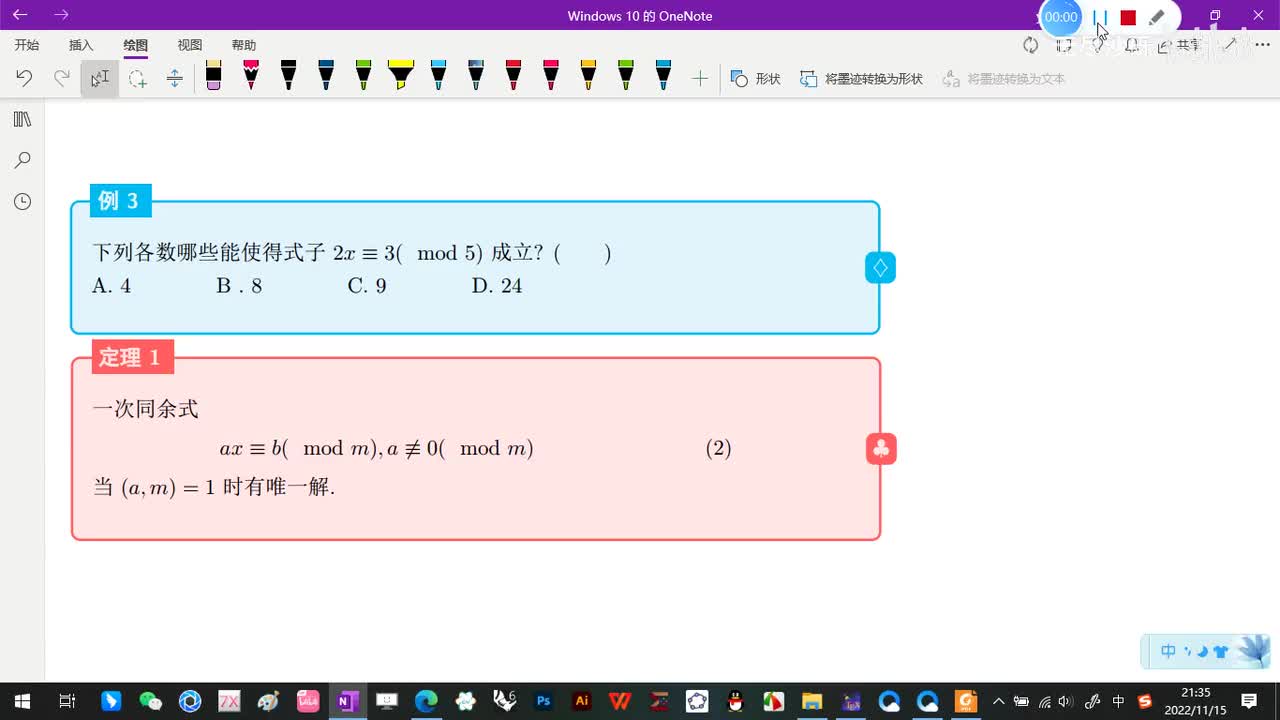Image resolution: width=1280 pixels, height=720 pixels.
Task: Open the volume control in the tray
Action: 1066,701
